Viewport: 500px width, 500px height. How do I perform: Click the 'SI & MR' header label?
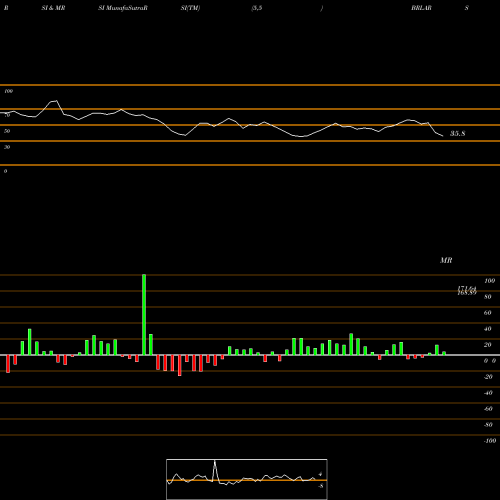53,8
